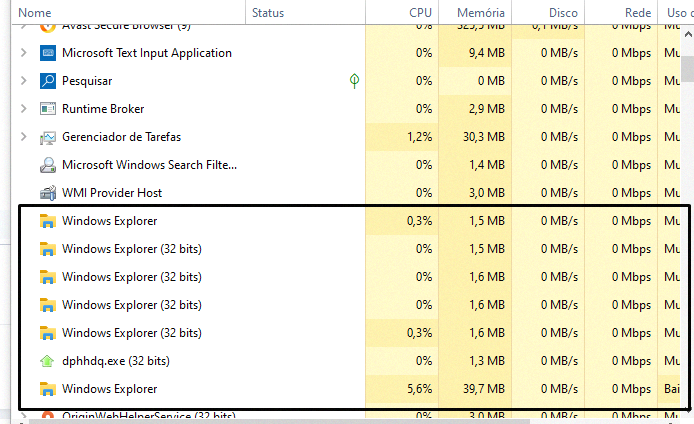Viewport: 694px width, 424px height.
Task: Select the dphhdq.exe (32 bits) process
Action: pyautogui.click(x=116, y=361)
